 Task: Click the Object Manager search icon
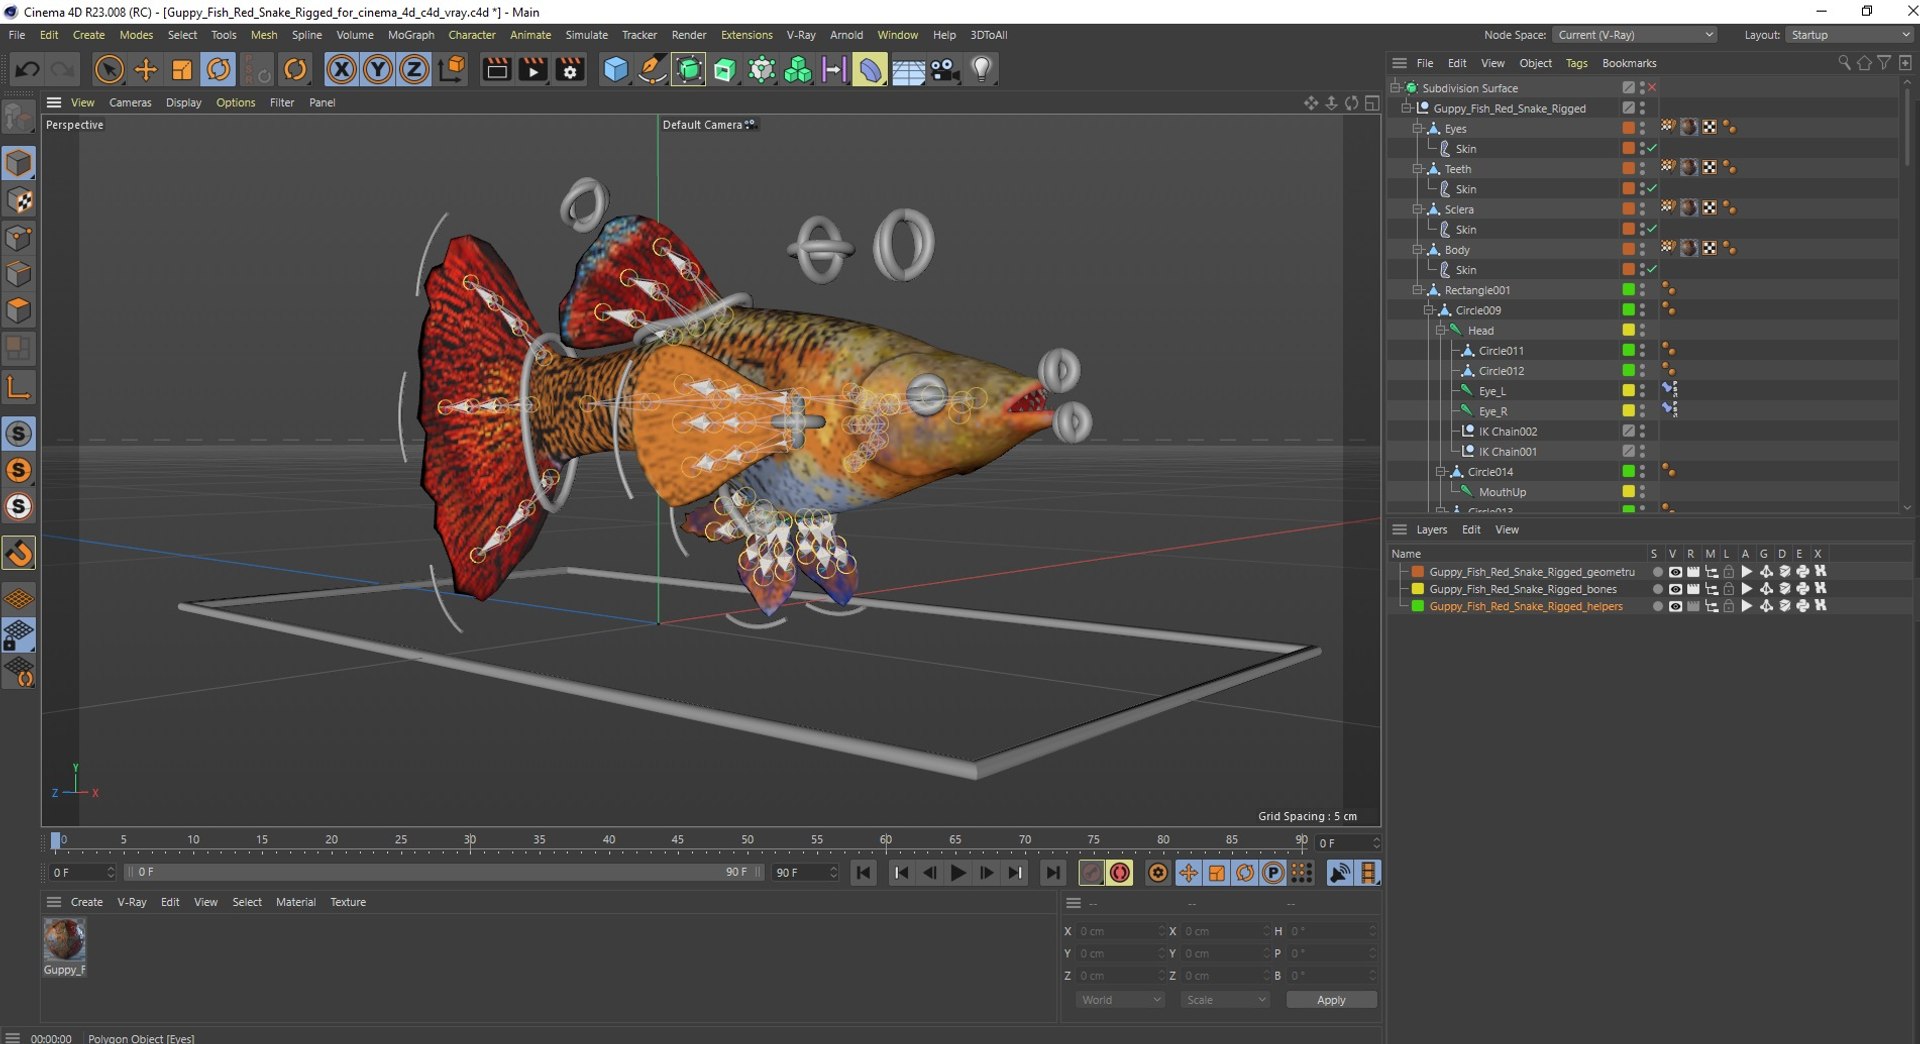point(1844,63)
